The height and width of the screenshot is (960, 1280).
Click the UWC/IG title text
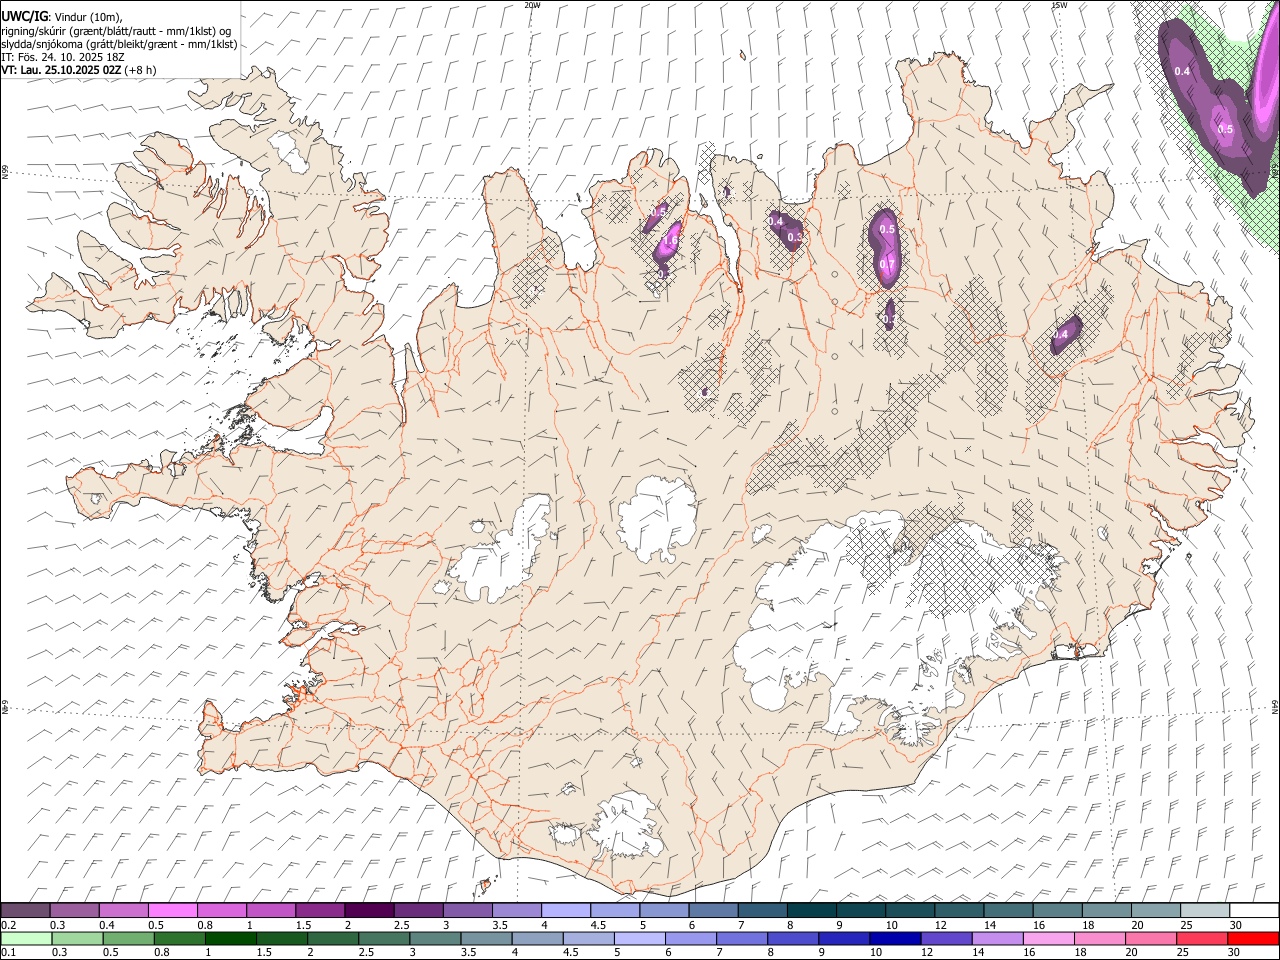click(24, 15)
